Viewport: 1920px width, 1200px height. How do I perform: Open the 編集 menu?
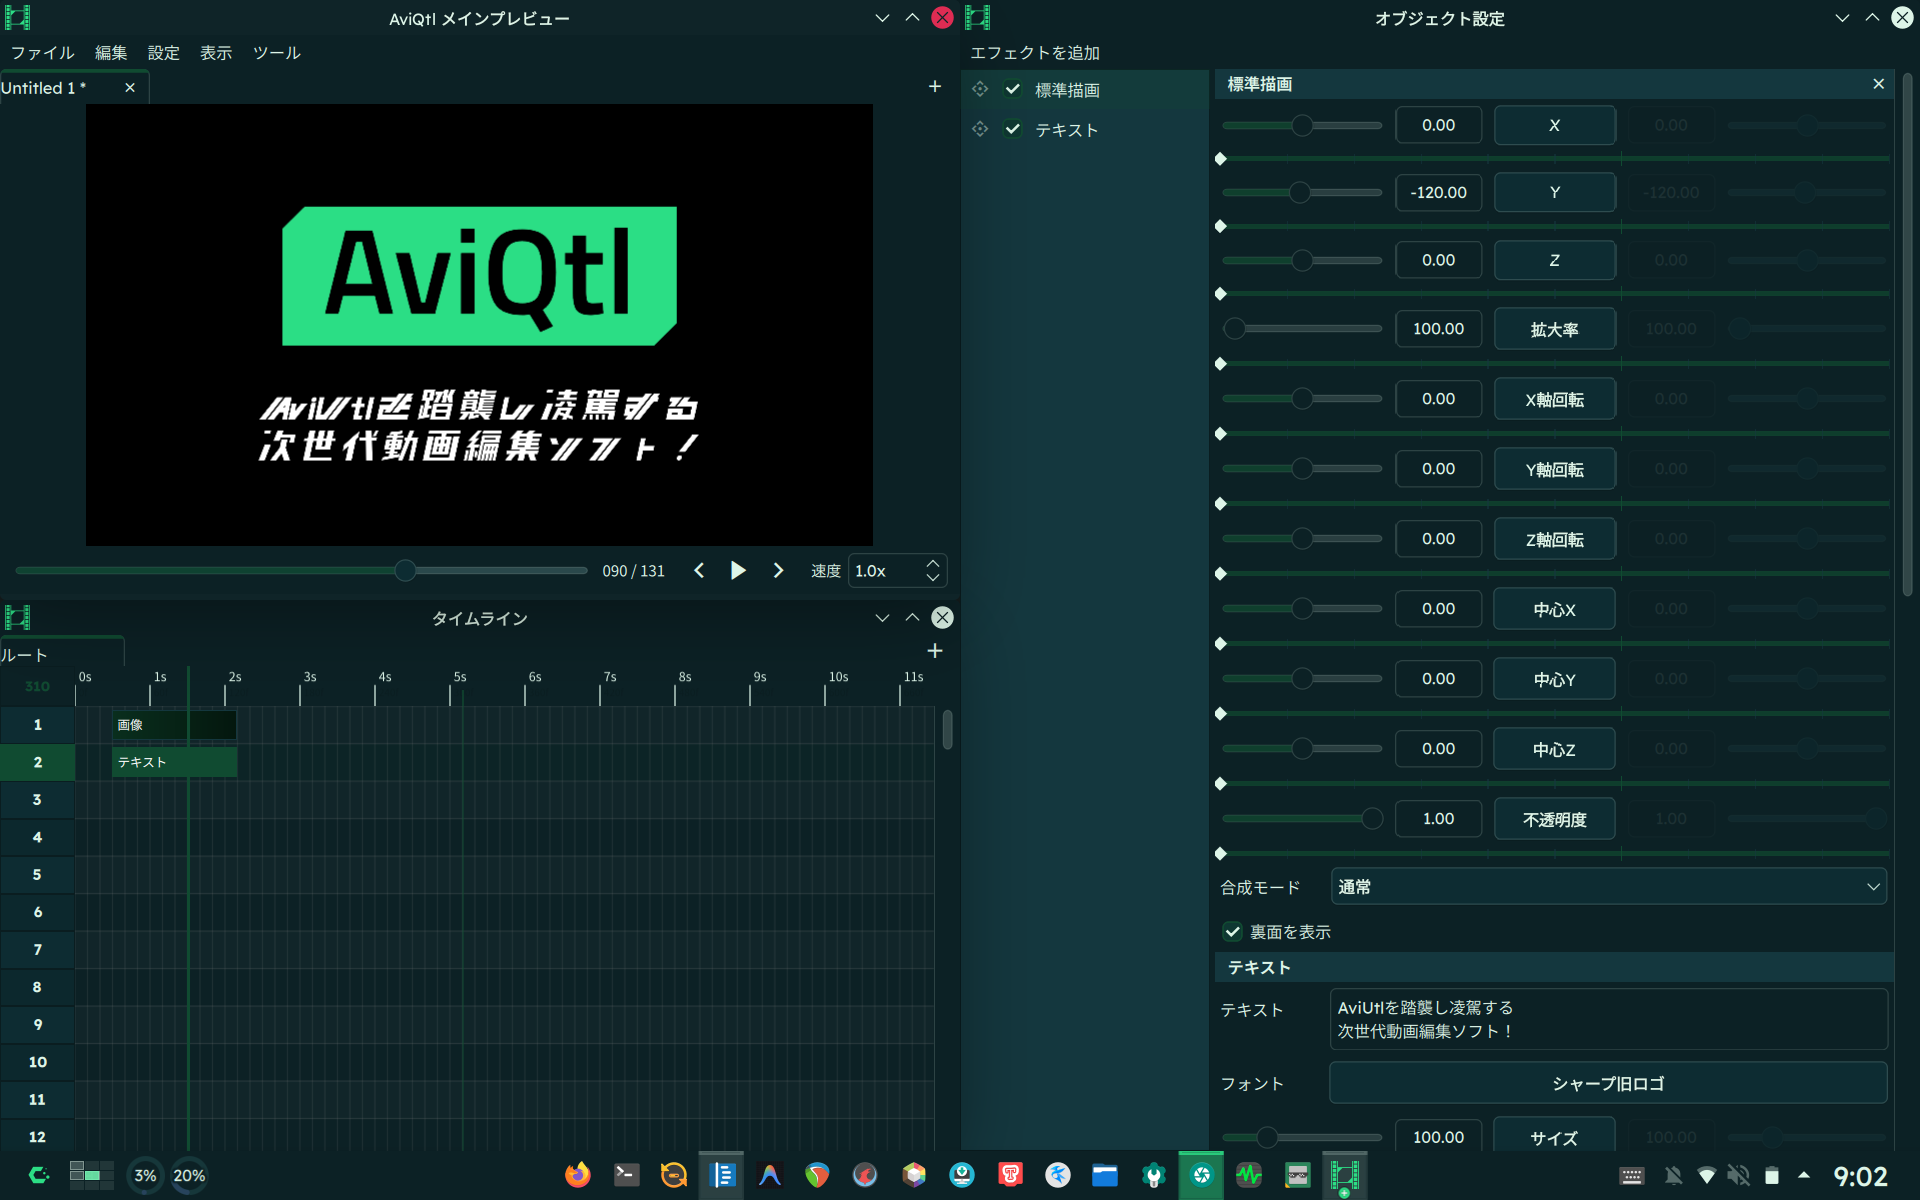click(111, 53)
